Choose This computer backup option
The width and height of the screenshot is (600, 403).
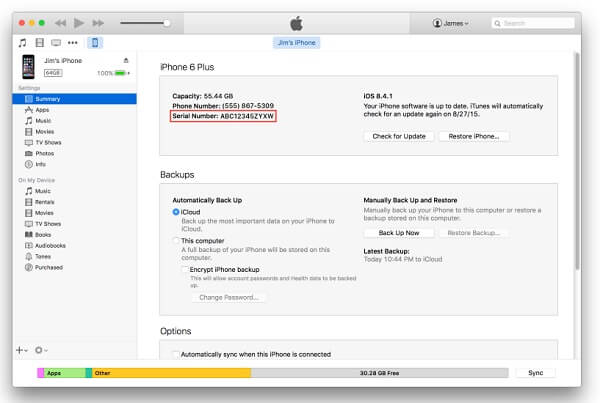(176, 241)
